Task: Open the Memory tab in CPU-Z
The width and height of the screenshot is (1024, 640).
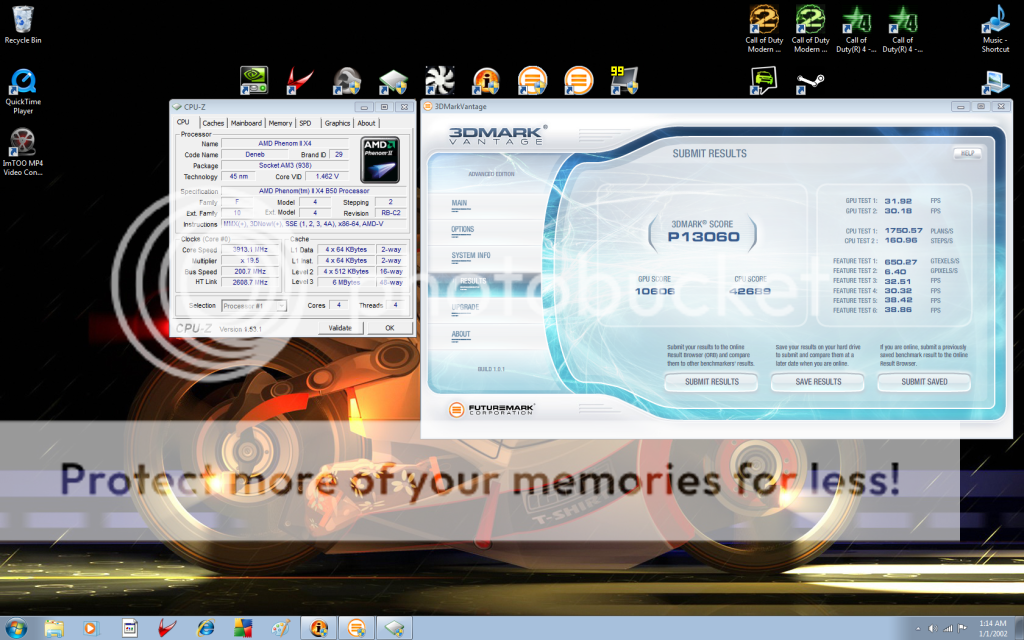Action: point(280,123)
